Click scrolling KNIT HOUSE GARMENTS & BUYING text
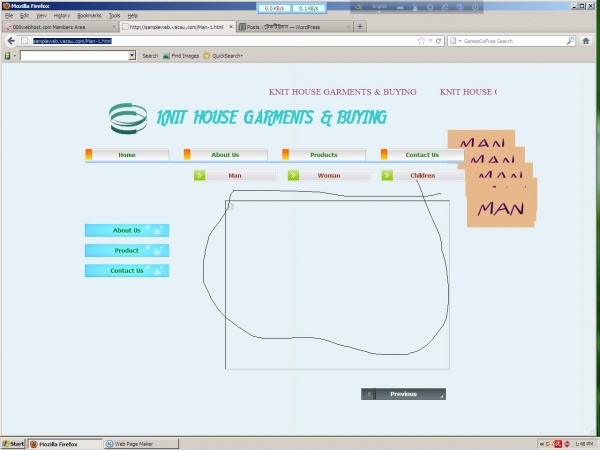The image size is (600, 450). [342, 92]
